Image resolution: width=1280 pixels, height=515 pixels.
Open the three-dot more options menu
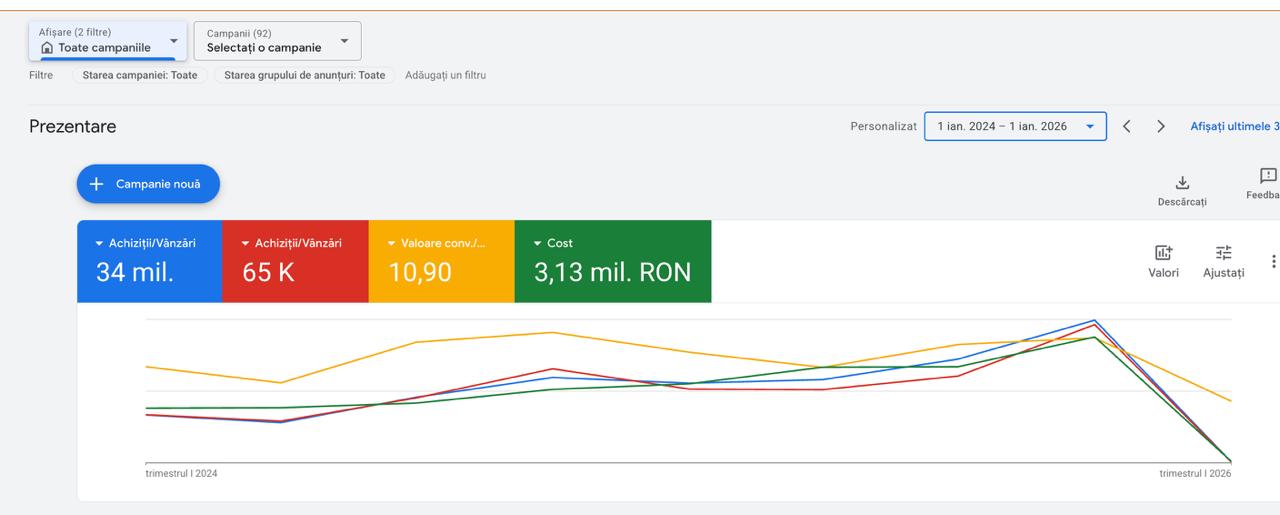(1273, 262)
